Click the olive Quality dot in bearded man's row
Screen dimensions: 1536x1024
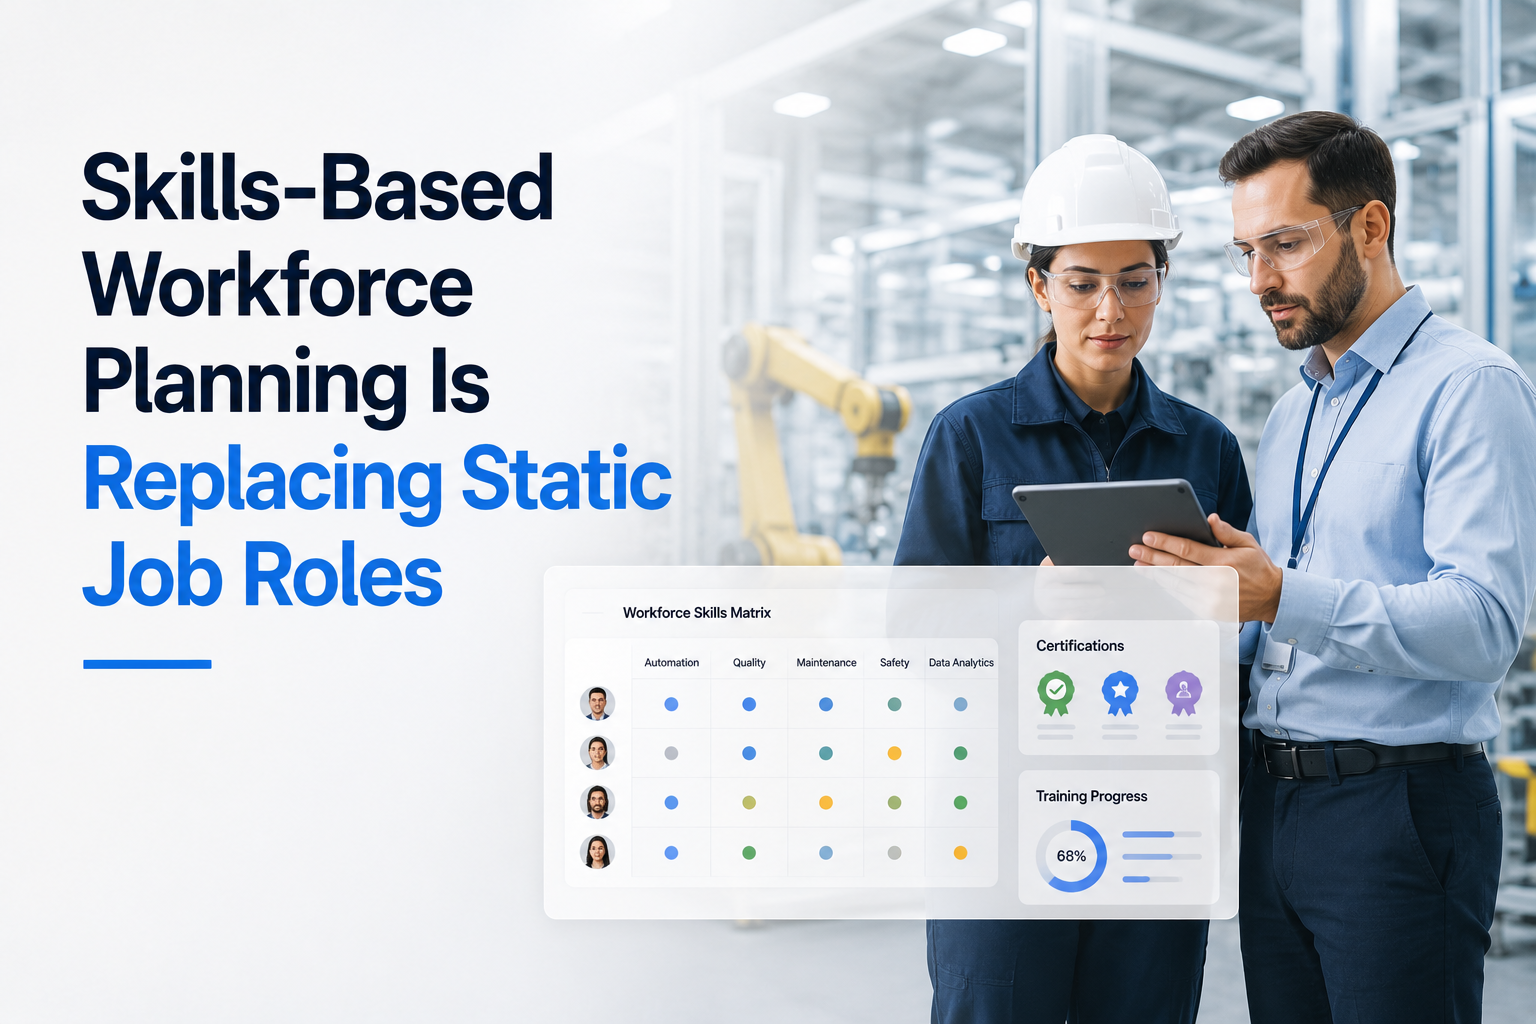749,802
